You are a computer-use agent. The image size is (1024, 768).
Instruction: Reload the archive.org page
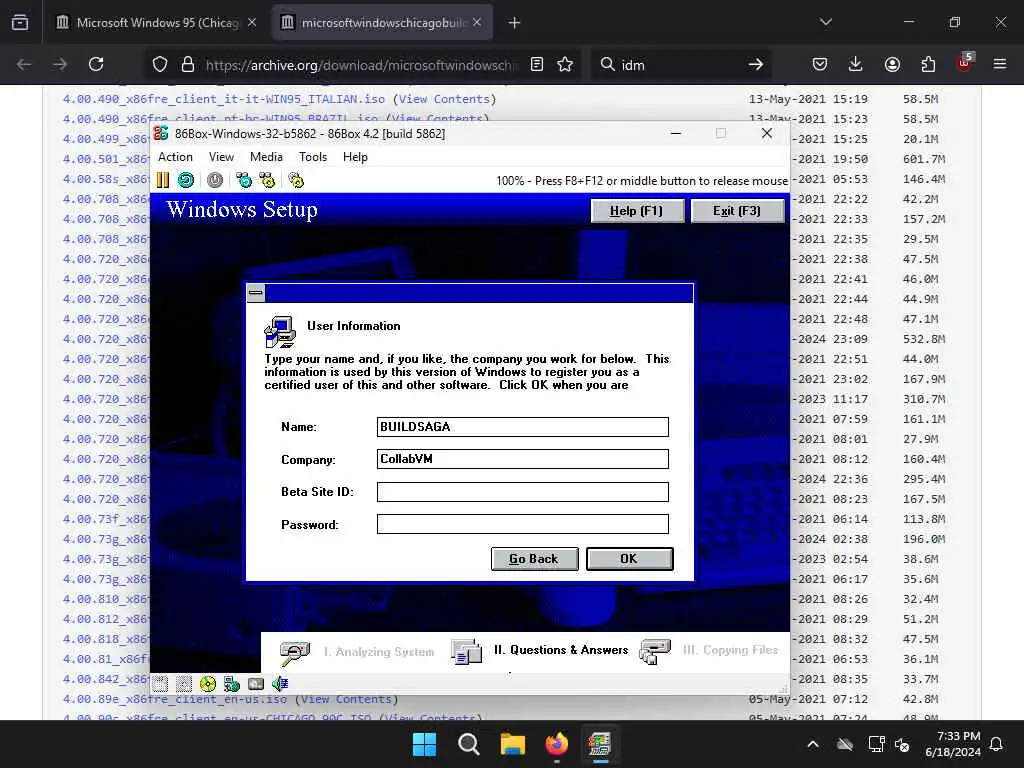click(96, 64)
